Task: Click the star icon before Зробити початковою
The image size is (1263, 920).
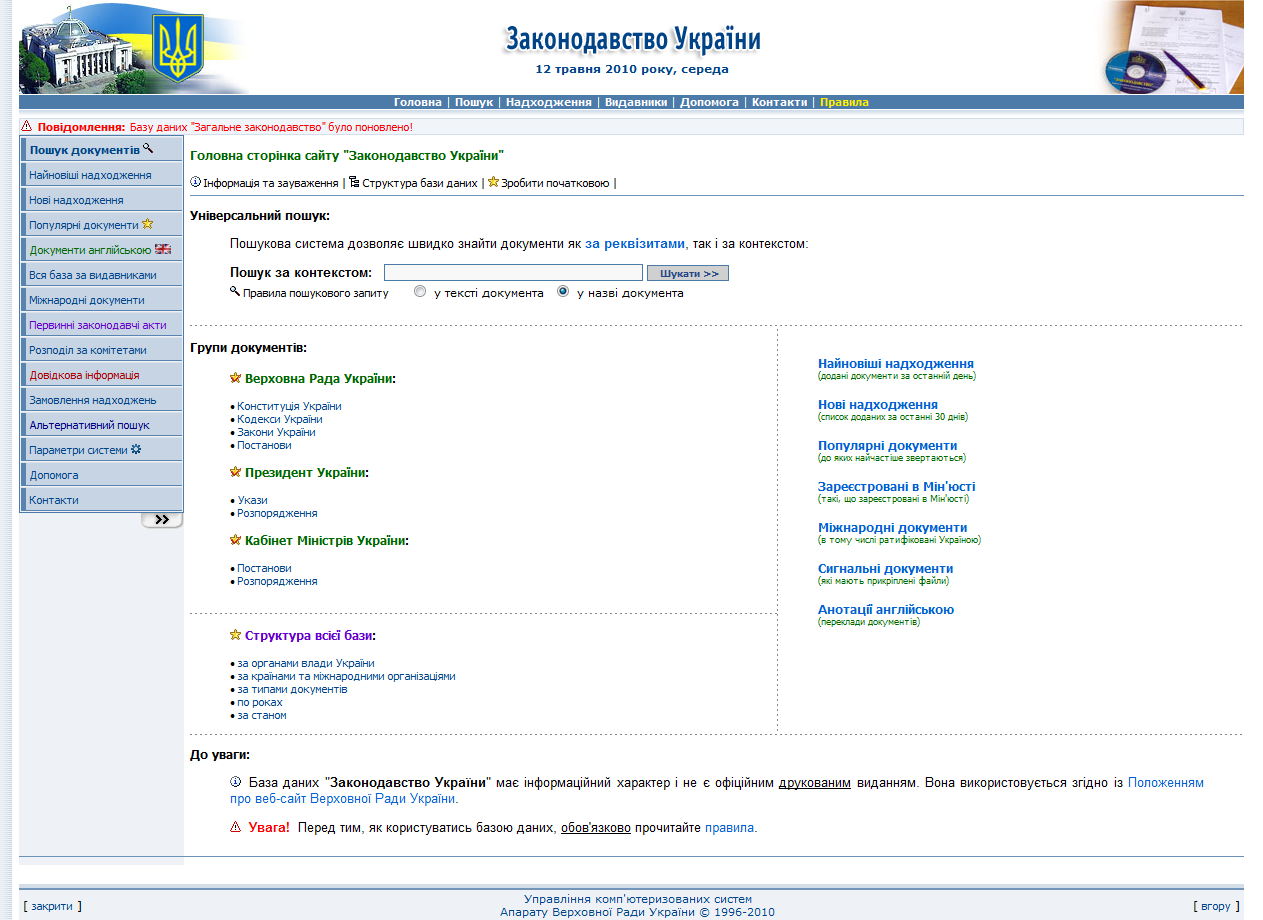Action: point(493,182)
